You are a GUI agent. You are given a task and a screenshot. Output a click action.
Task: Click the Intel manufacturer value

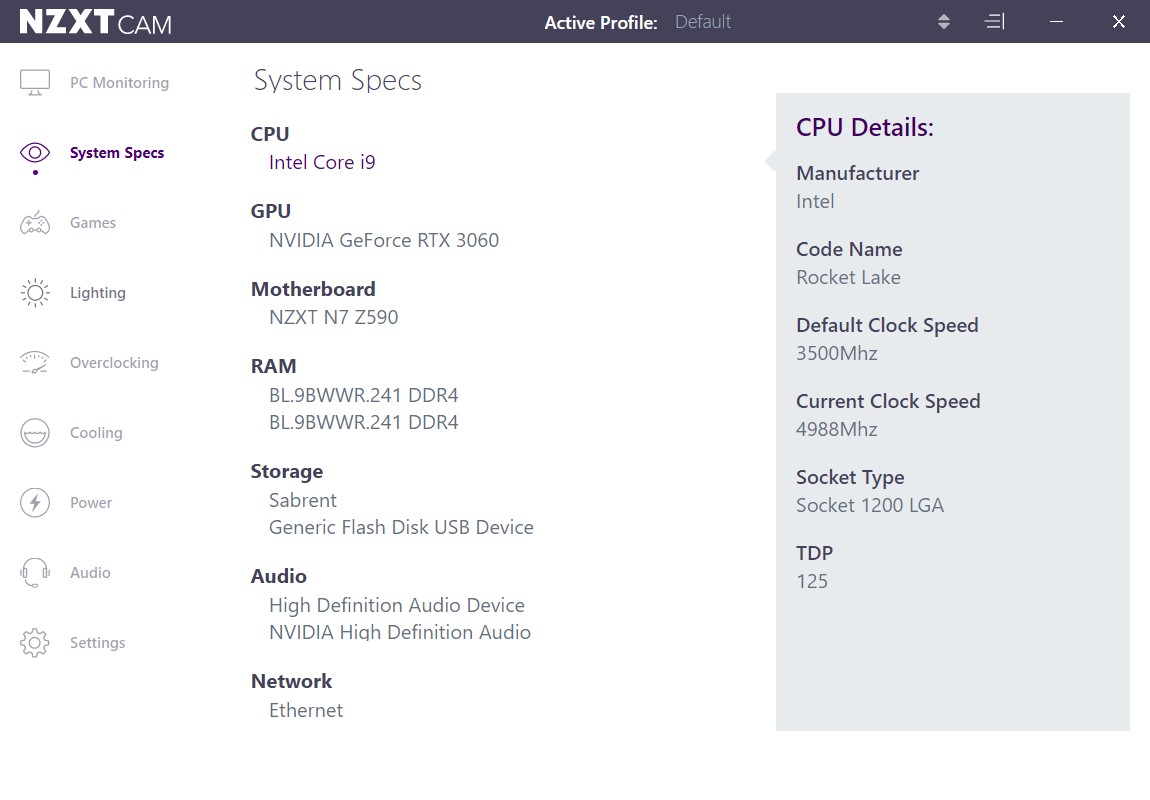click(816, 202)
